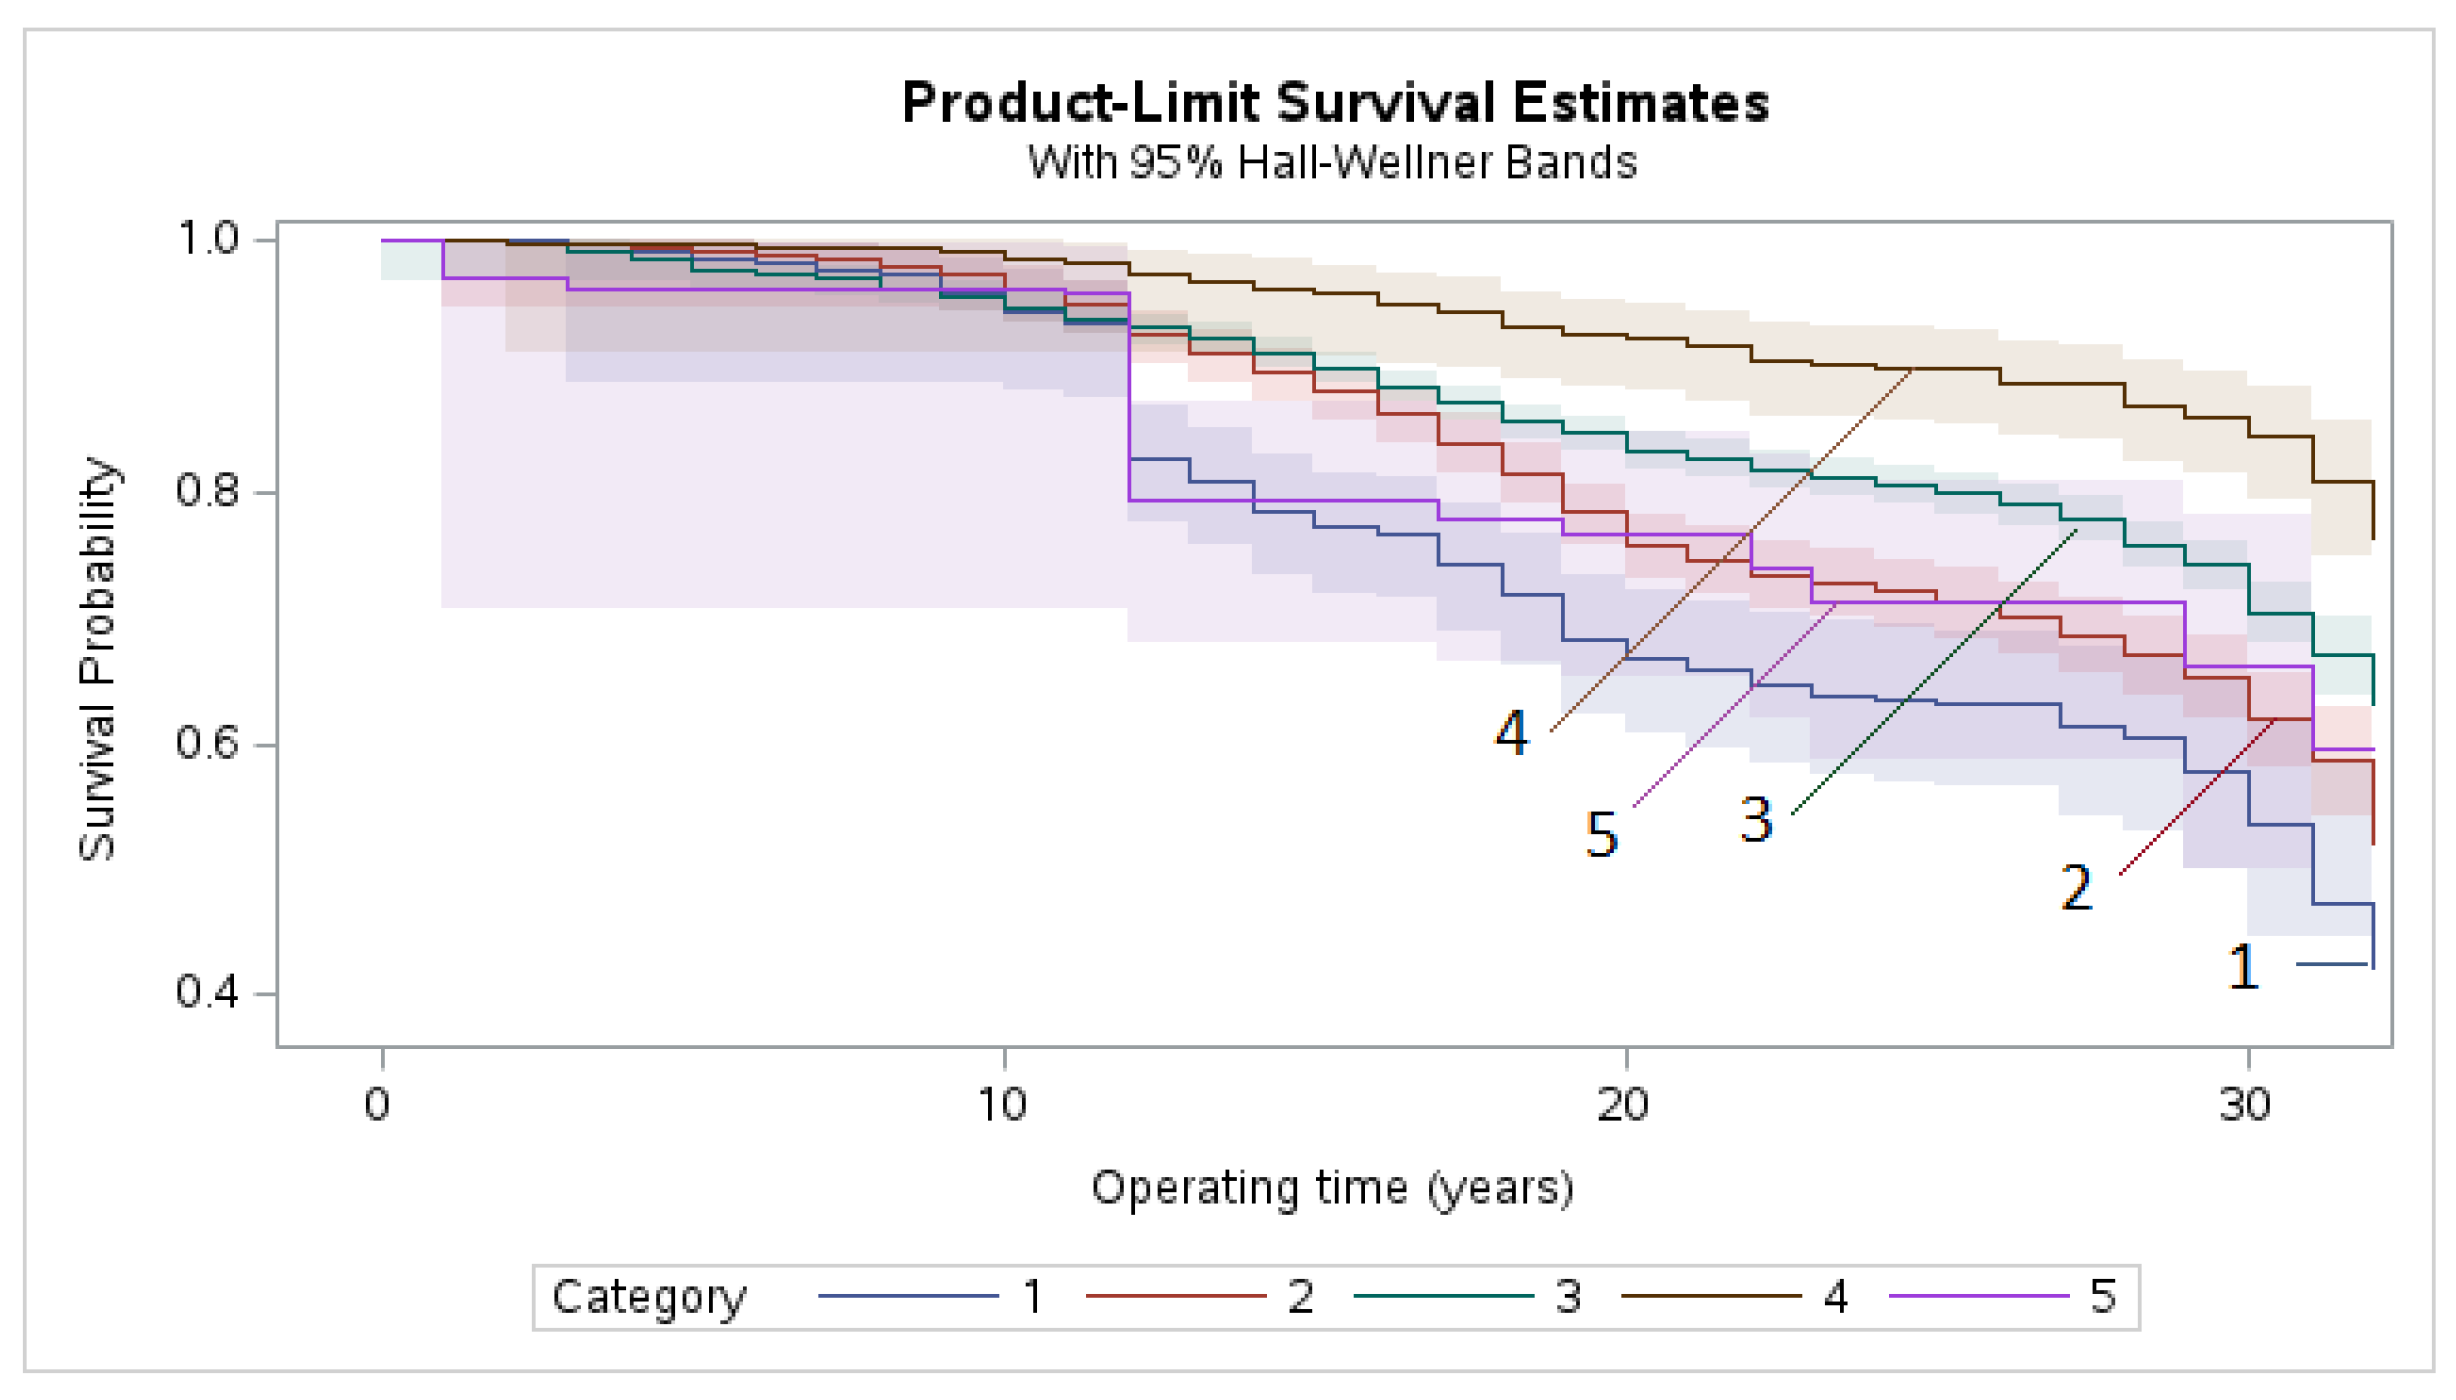Click the curve annotation number 5 inside plot
This screenshot has height=1400, width=2456.
1602,834
